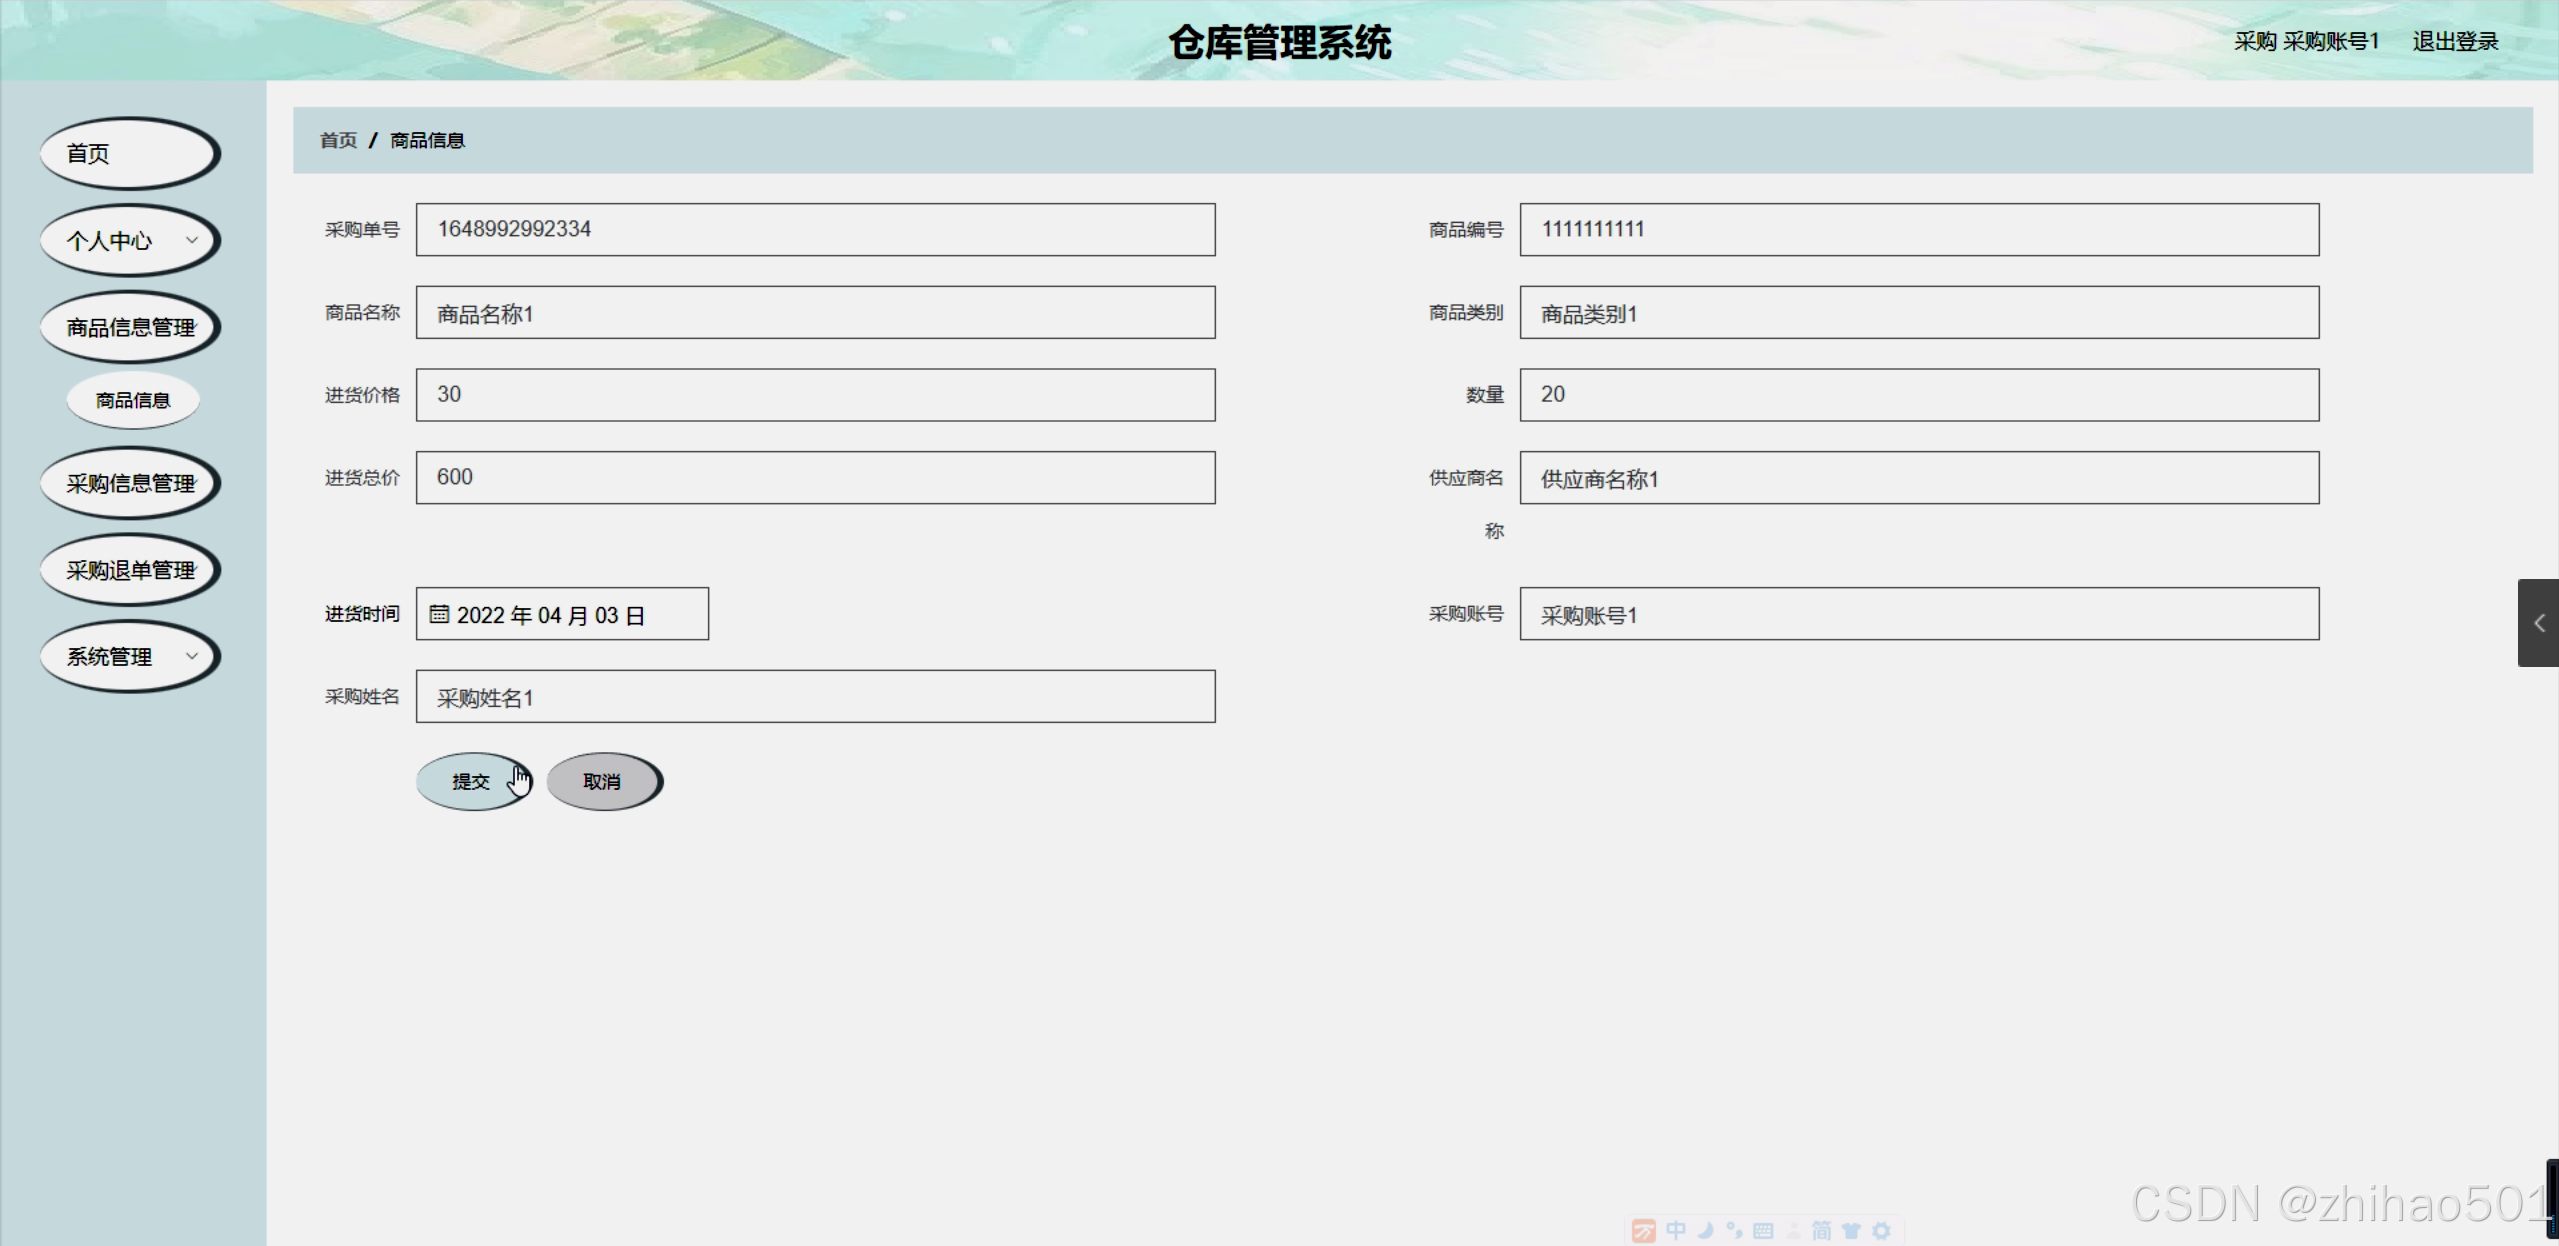
Task: Click the orange IME logo icon
Action: pos(1643,1231)
